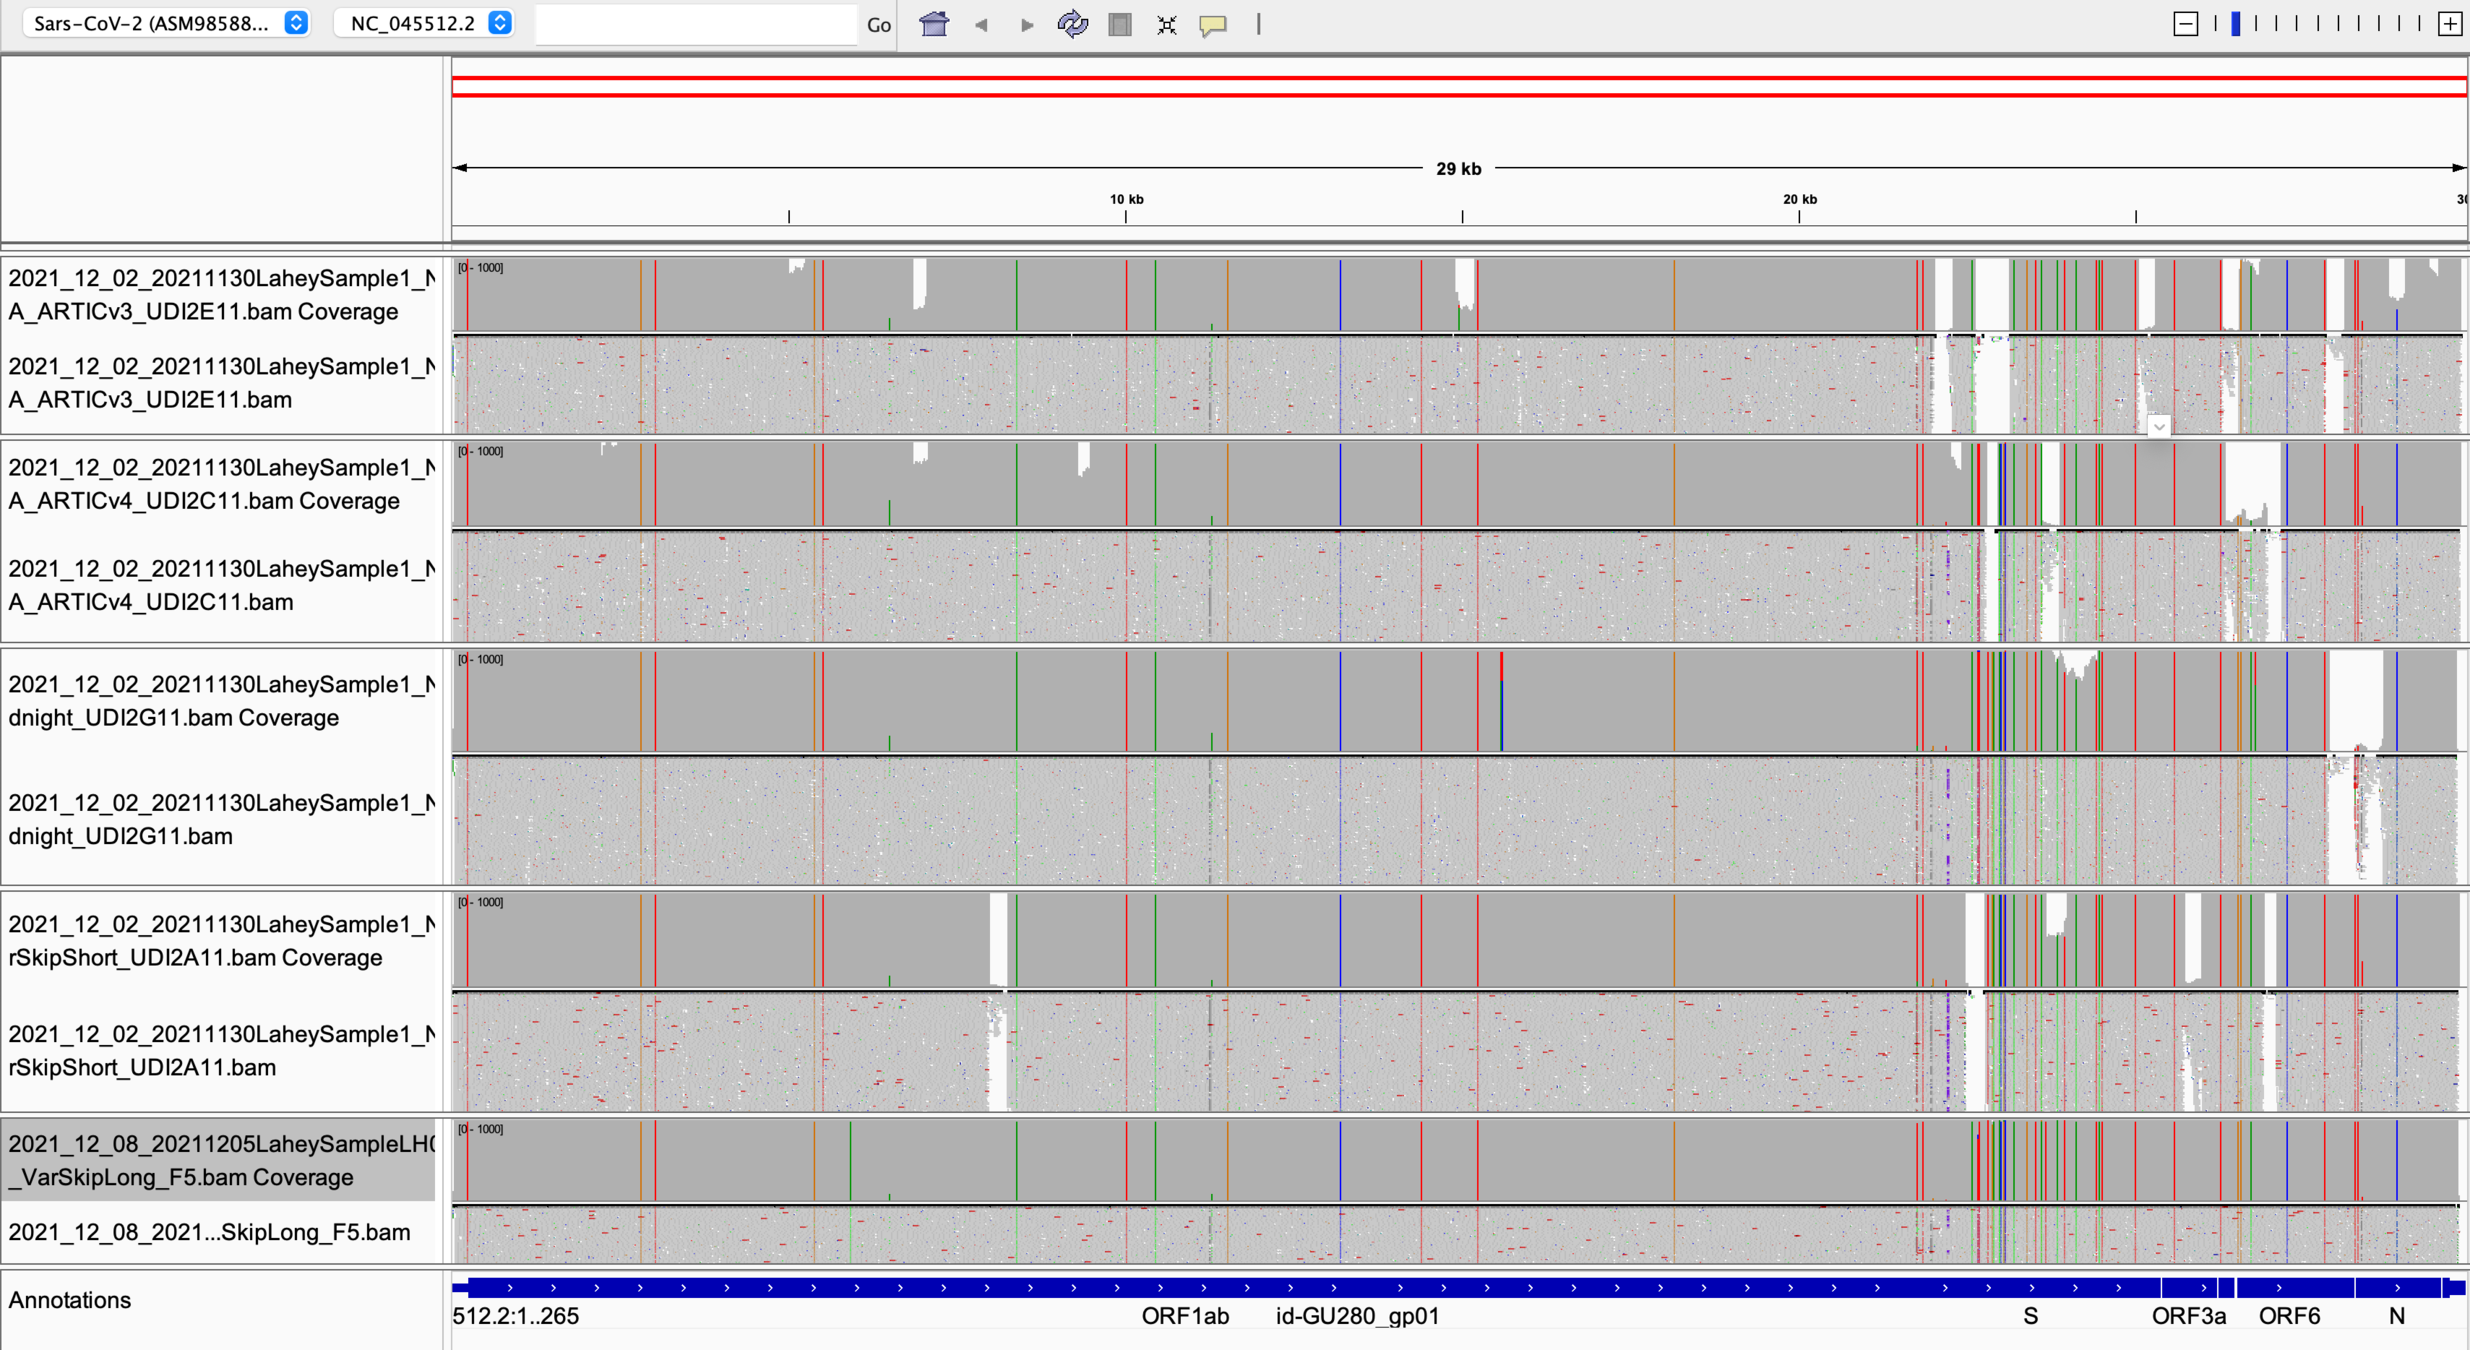Click the Home genome view icon
The height and width of the screenshot is (1350, 2470).
point(934,24)
